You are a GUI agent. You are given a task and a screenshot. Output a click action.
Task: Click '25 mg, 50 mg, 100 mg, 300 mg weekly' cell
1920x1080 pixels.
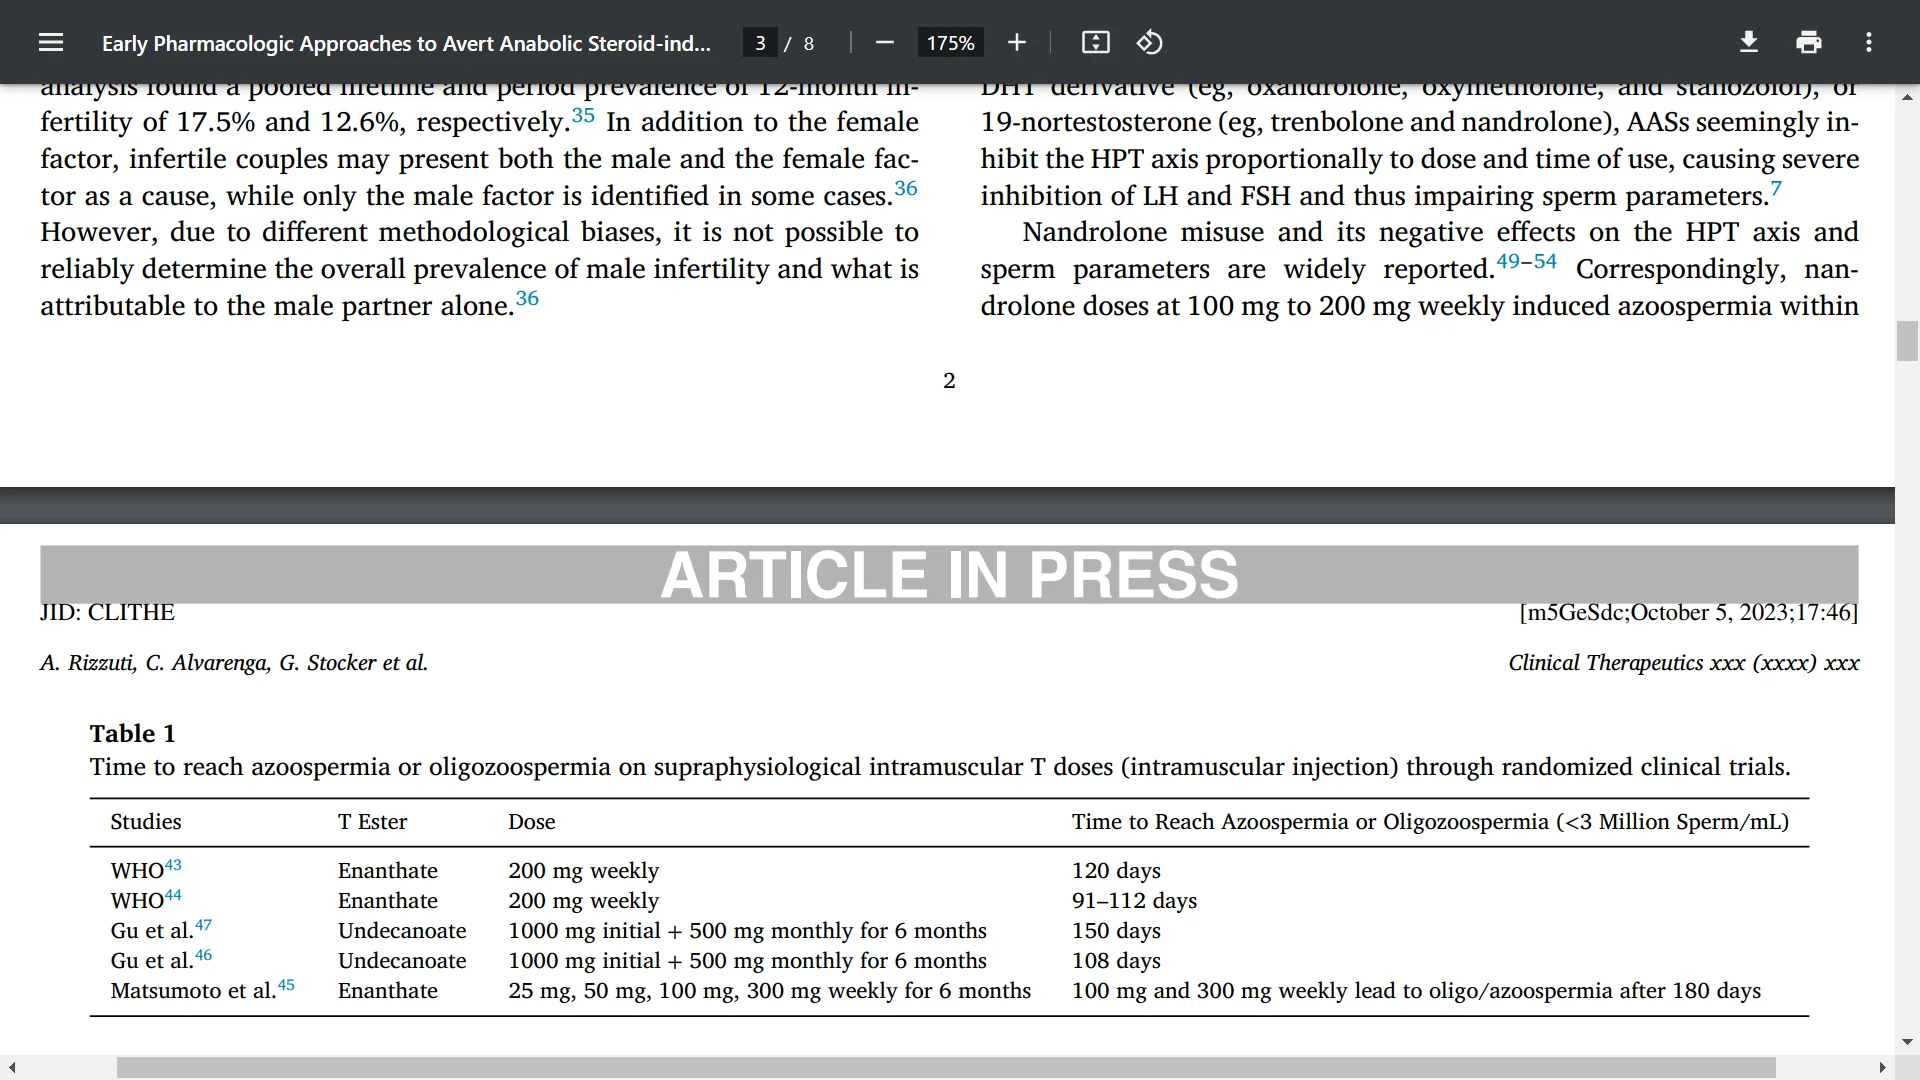coord(769,991)
